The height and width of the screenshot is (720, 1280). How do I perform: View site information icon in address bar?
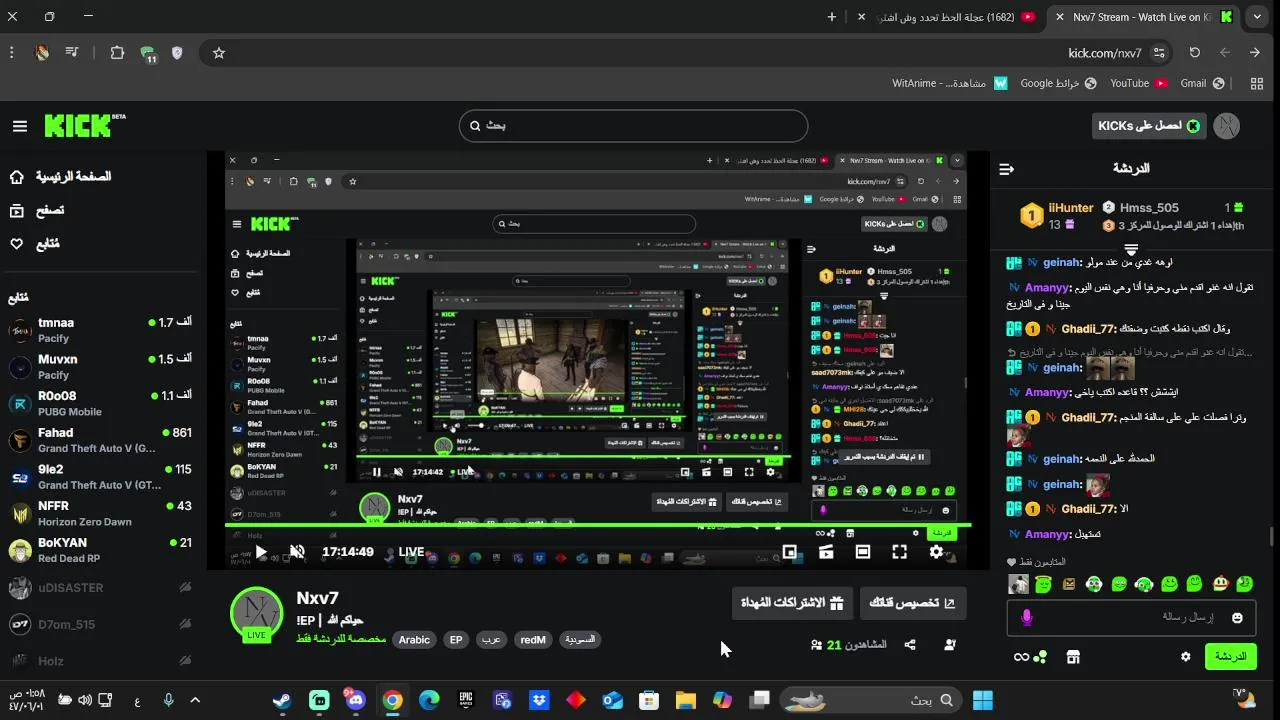point(1159,53)
